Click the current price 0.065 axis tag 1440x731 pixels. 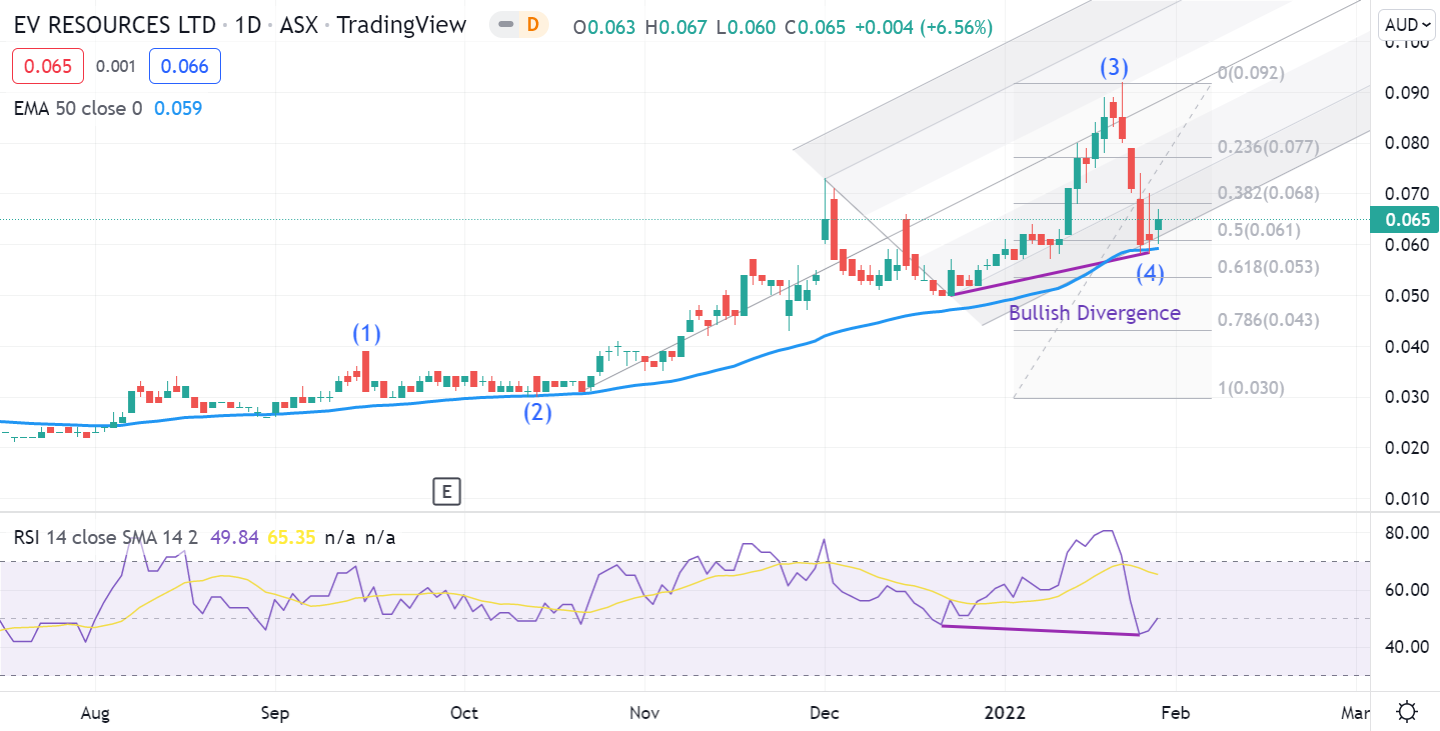pyautogui.click(x=1404, y=220)
